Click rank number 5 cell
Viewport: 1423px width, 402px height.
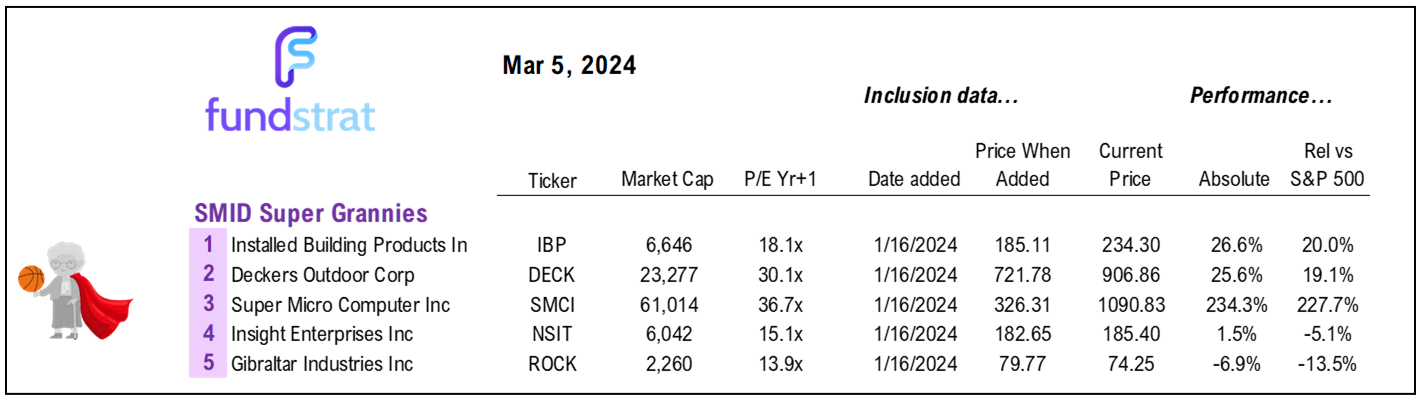[x=209, y=363]
